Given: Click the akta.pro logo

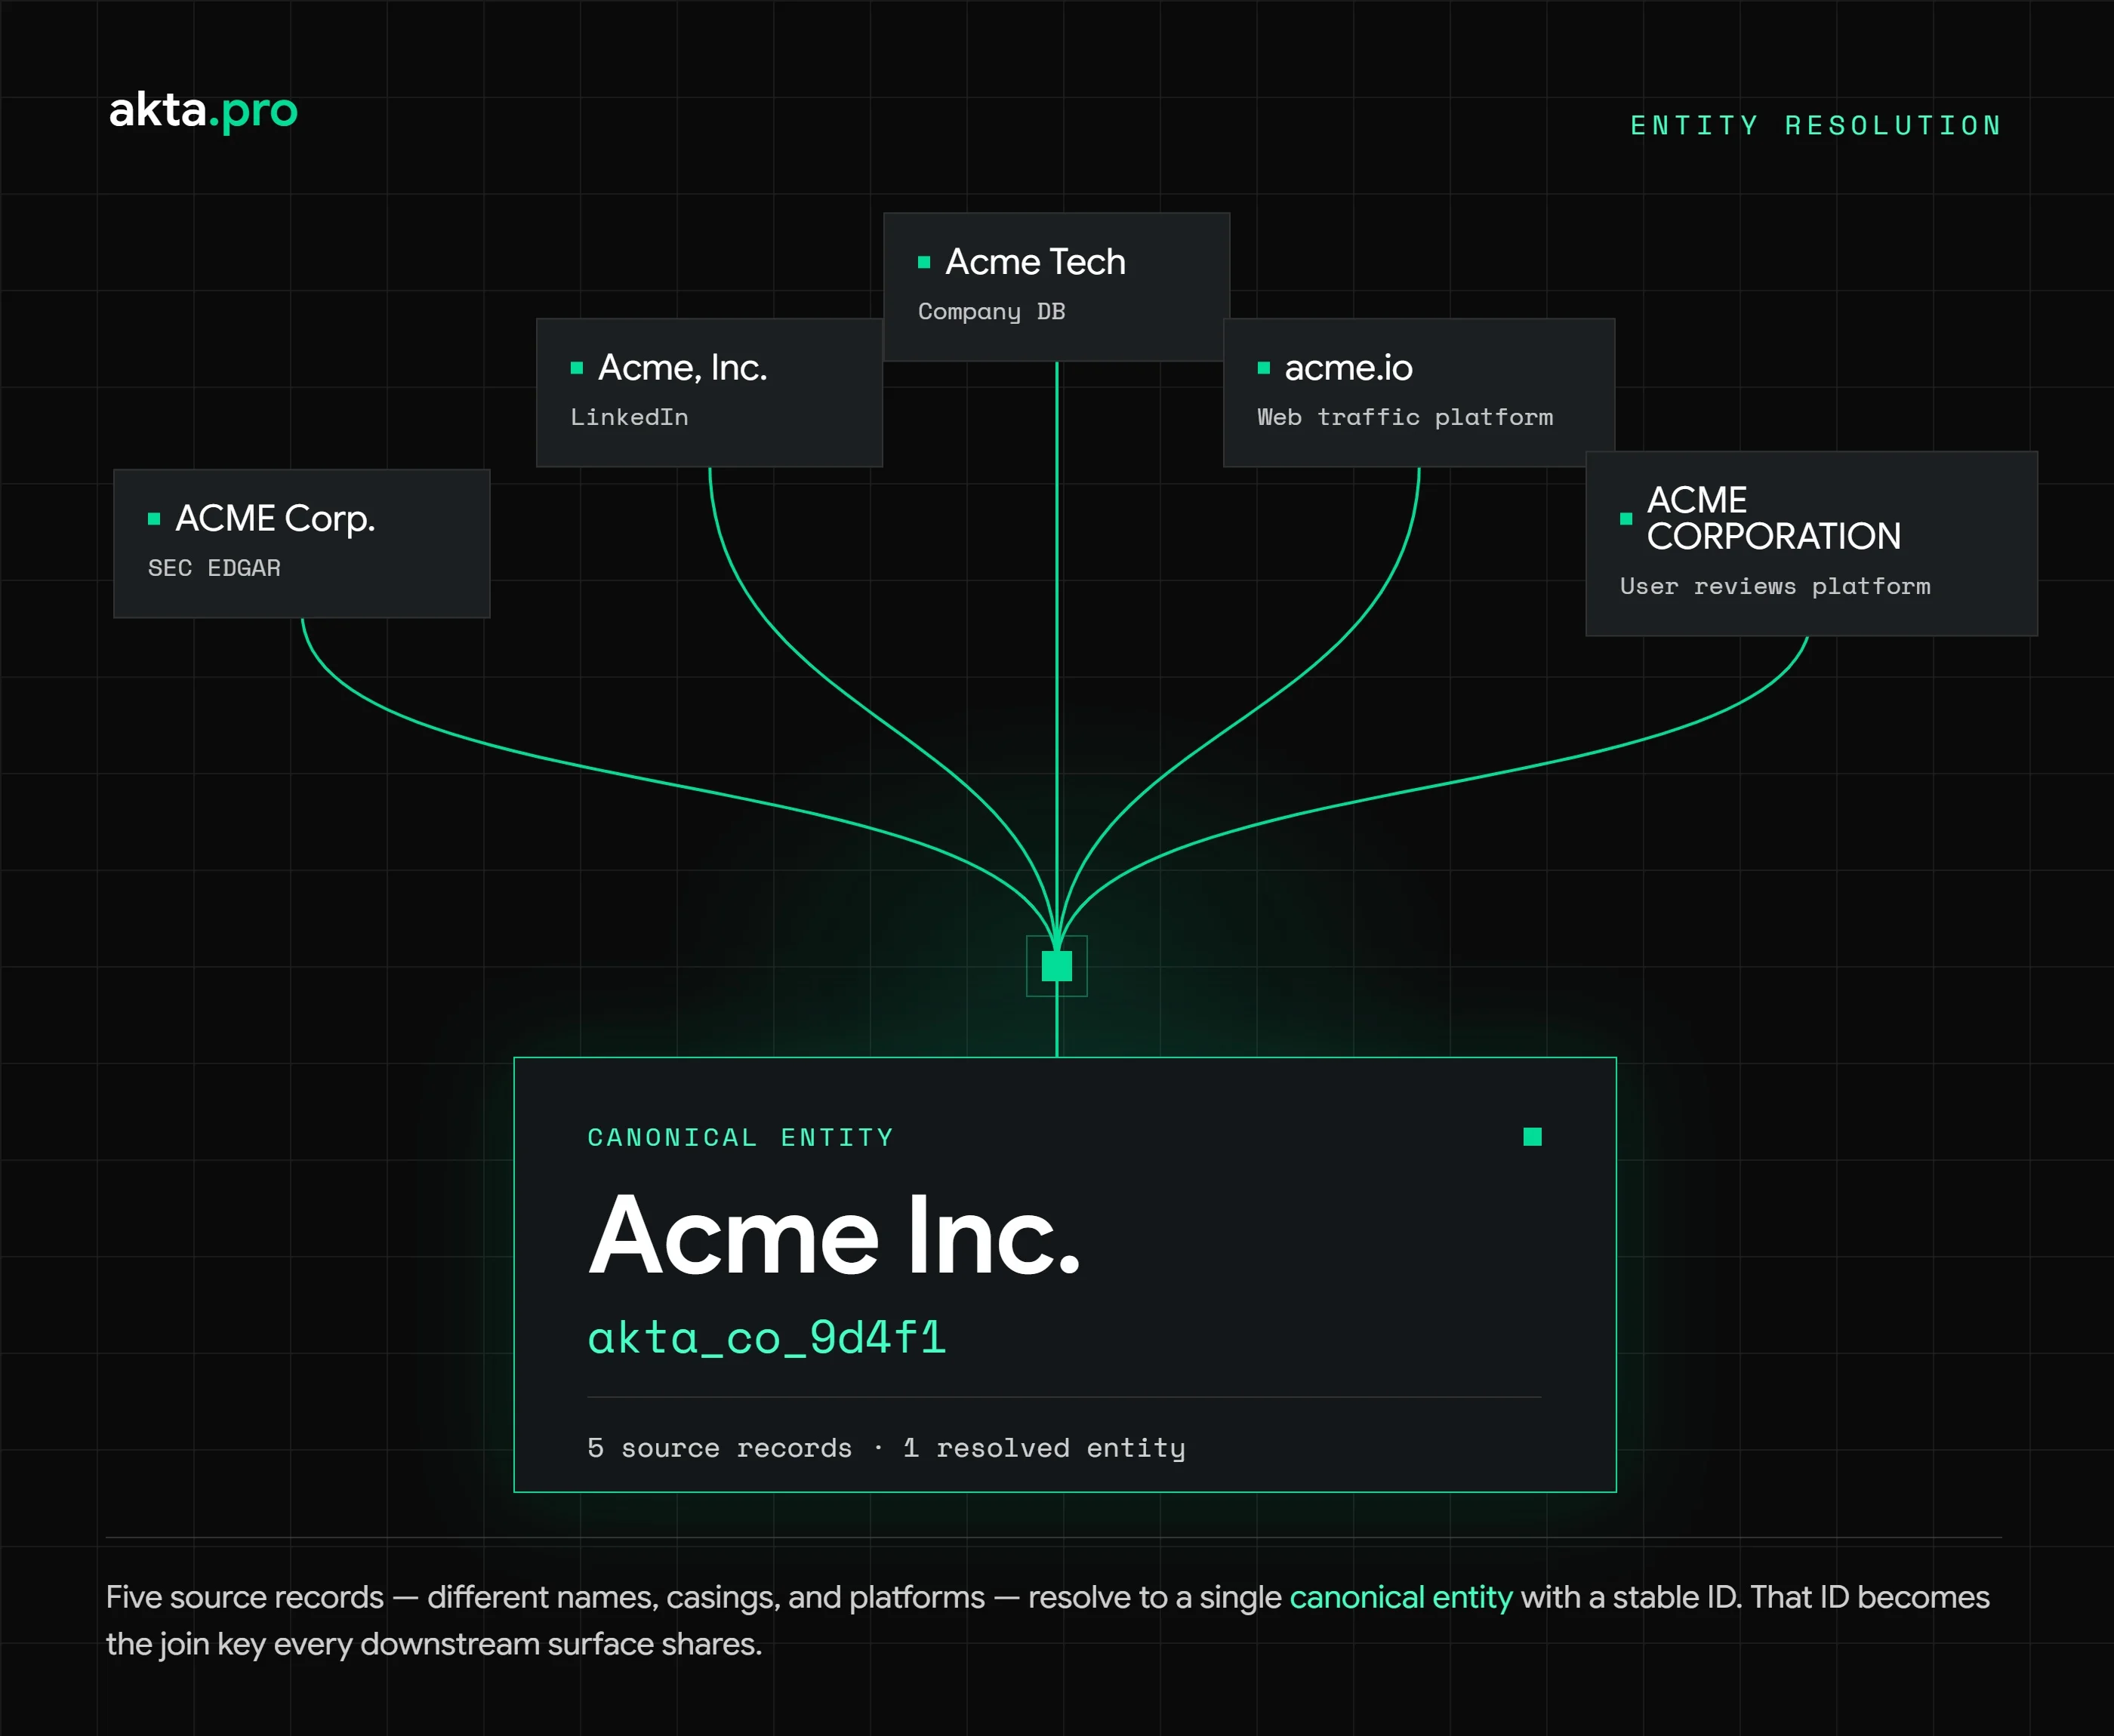Looking at the screenshot, I should [x=203, y=110].
